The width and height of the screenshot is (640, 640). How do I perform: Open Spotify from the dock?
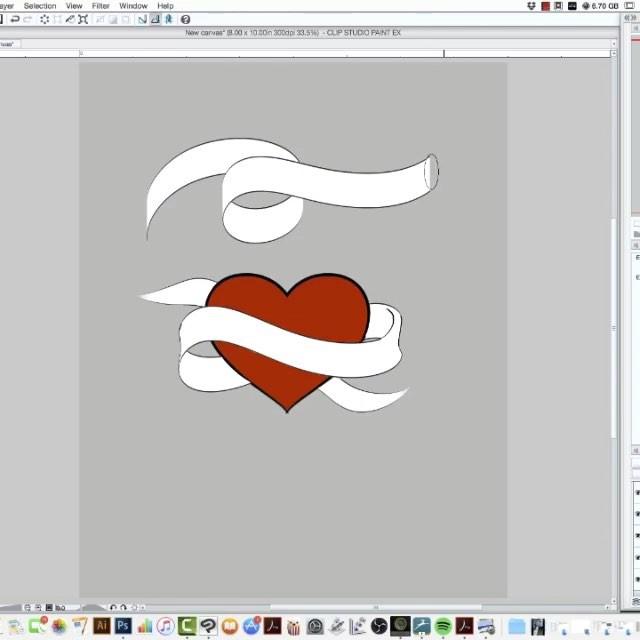tap(443, 626)
